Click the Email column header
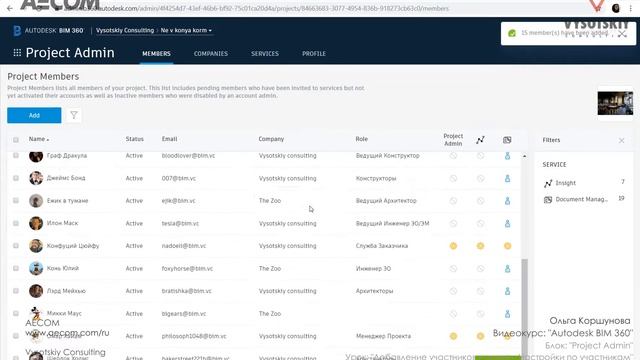 coord(169,139)
